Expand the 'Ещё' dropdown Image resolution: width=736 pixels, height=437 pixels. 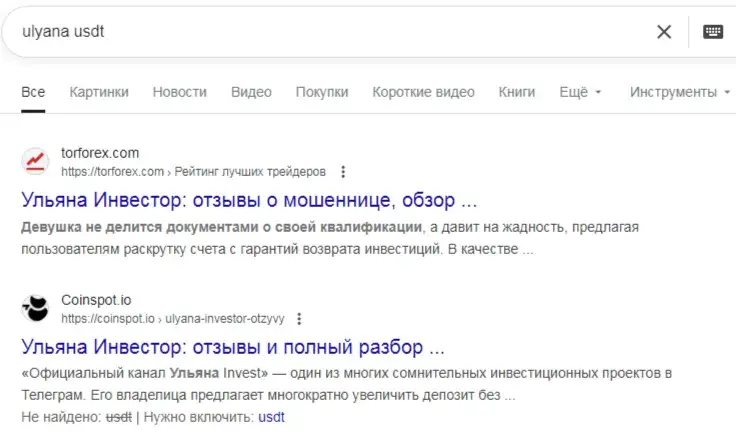(580, 92)
